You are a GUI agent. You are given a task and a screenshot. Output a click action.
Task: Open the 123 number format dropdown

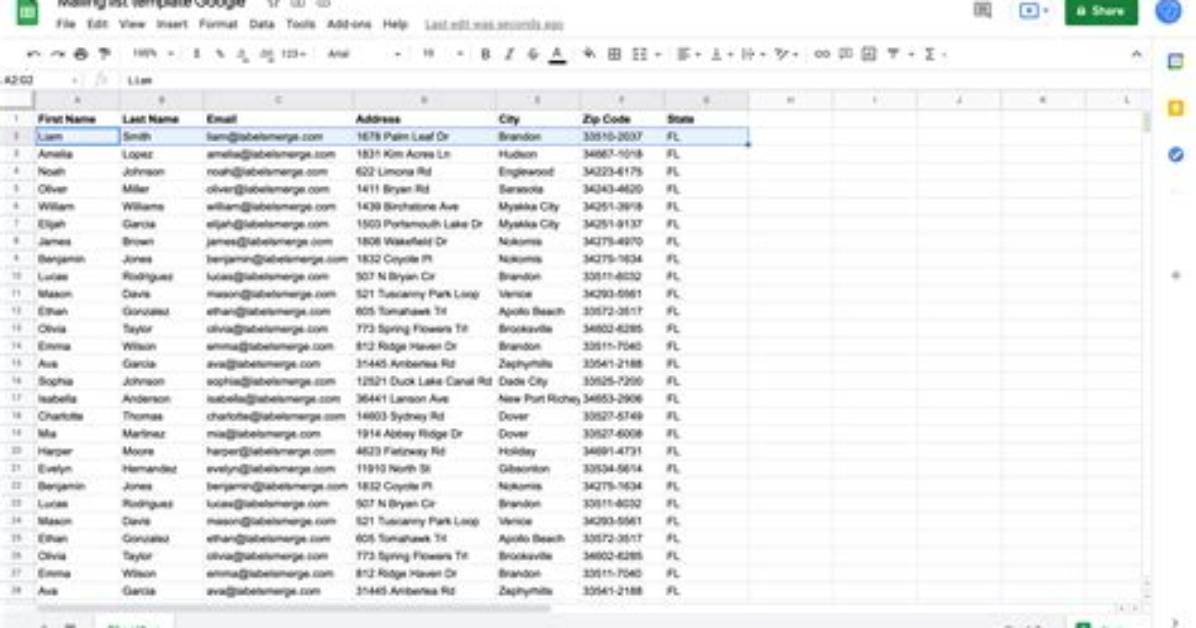pyautogui.click(x=294, y=54)
